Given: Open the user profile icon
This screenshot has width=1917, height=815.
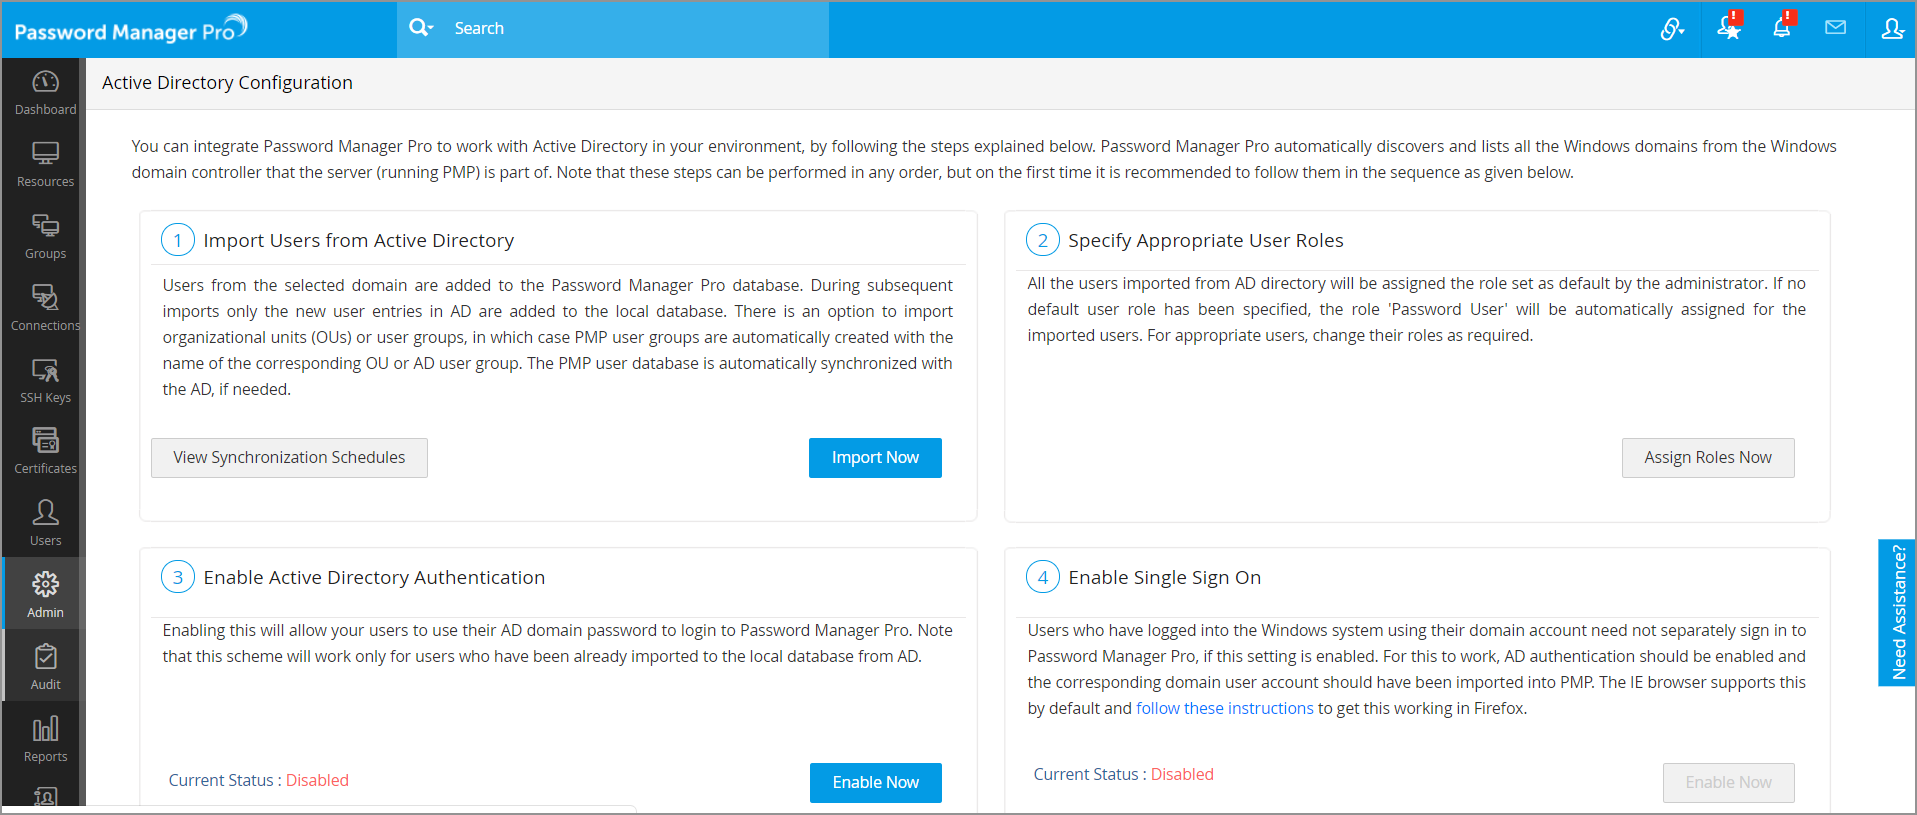Looking at the screenshot, I should (1892, 29).
